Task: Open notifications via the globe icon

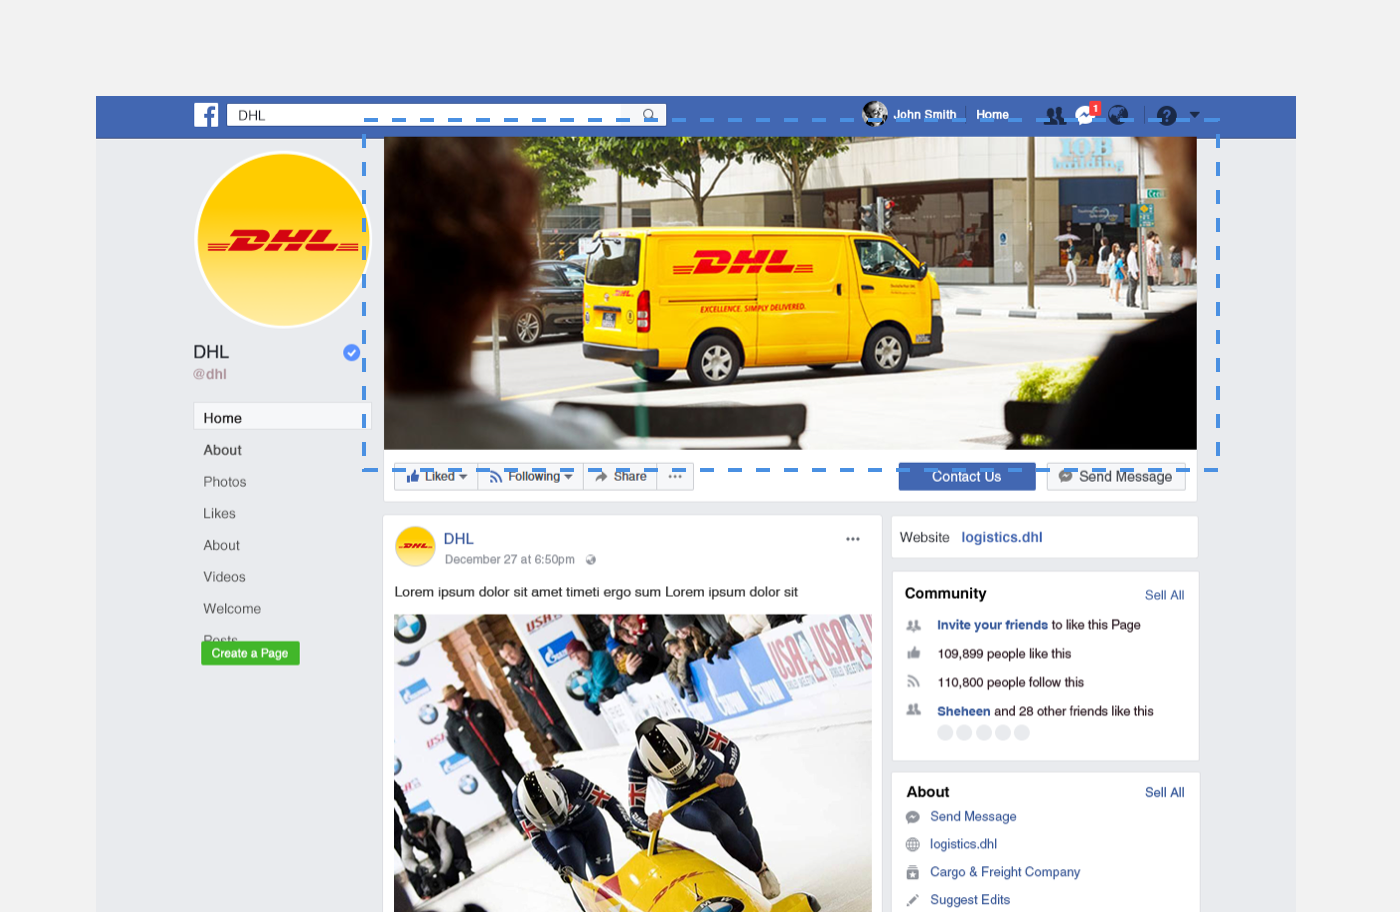Action: [1118, 115]
